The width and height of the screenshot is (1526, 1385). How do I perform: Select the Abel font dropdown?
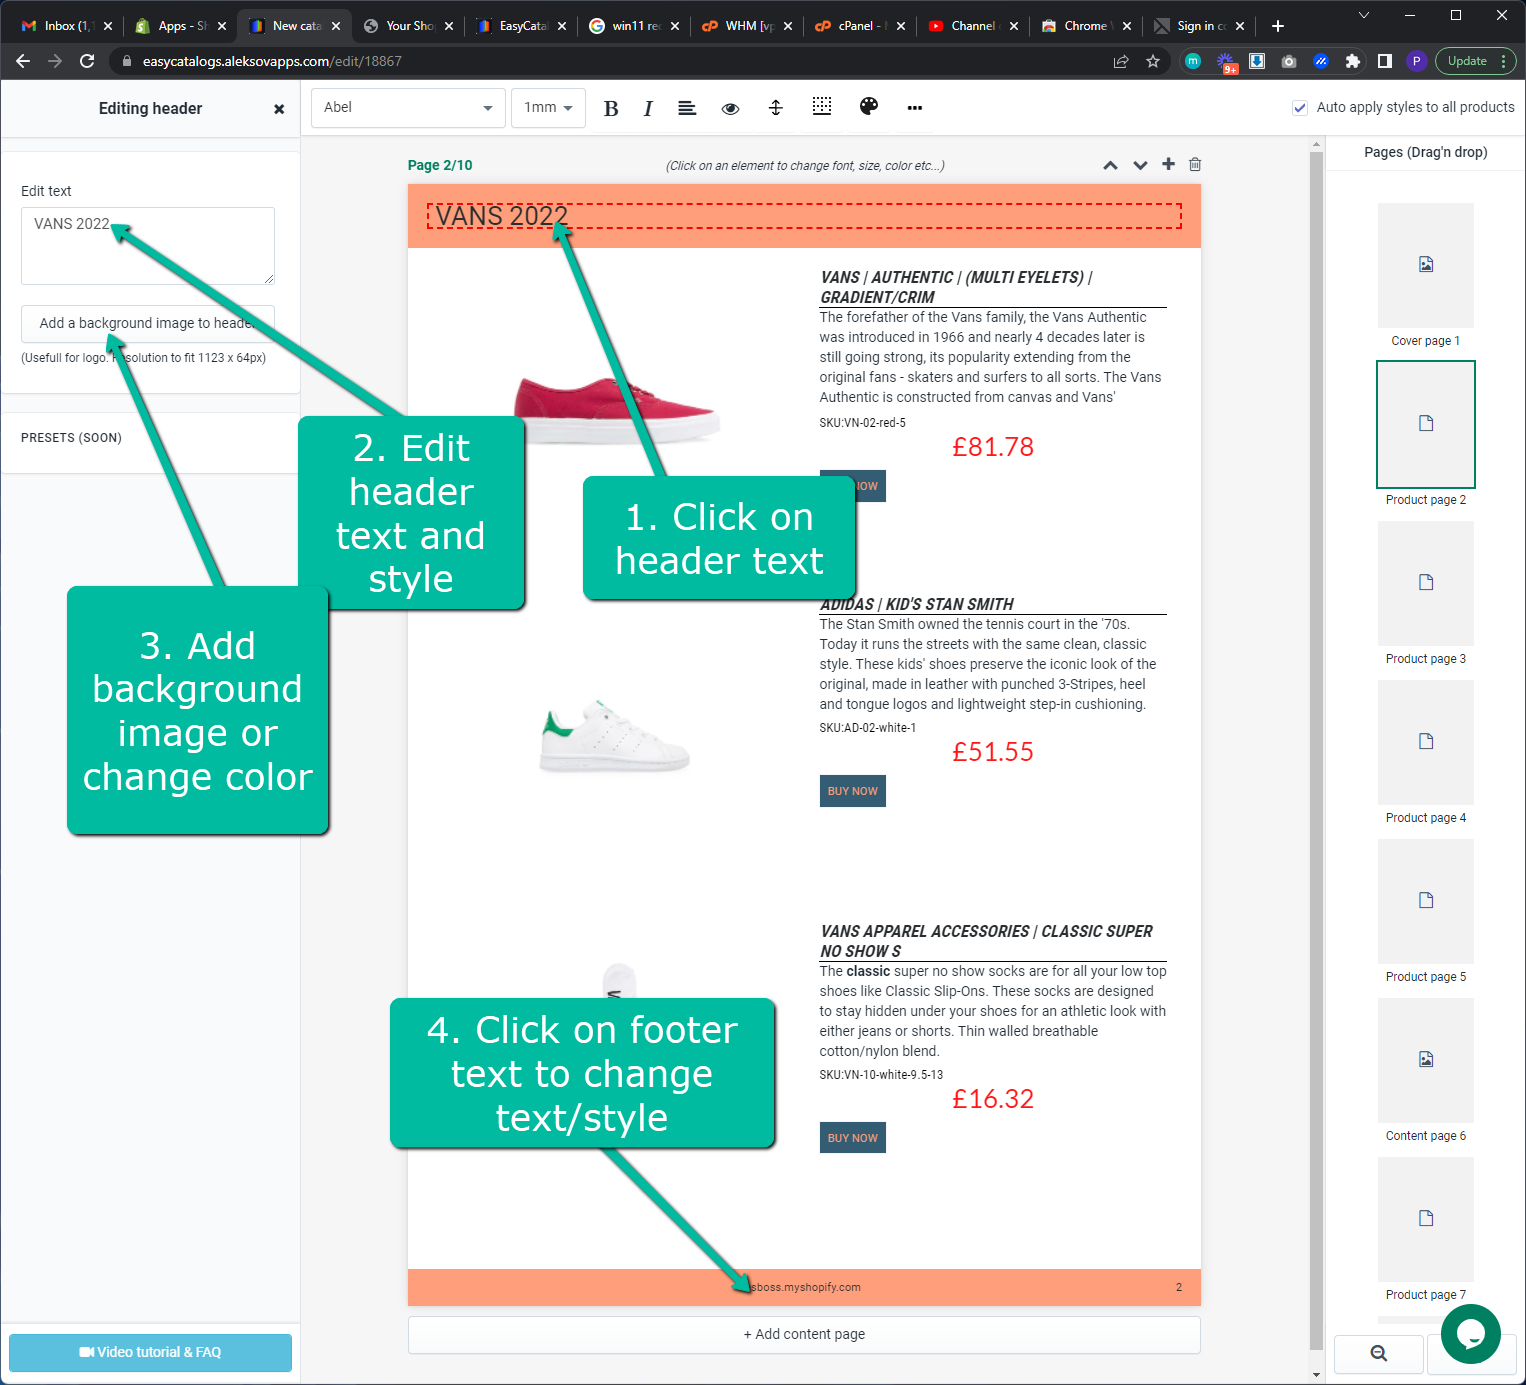pyautogui.click(x=408, y=108)
